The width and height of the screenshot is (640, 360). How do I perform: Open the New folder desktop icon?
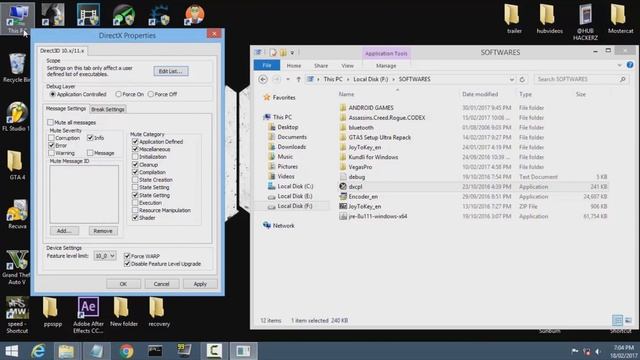[123, 312]
